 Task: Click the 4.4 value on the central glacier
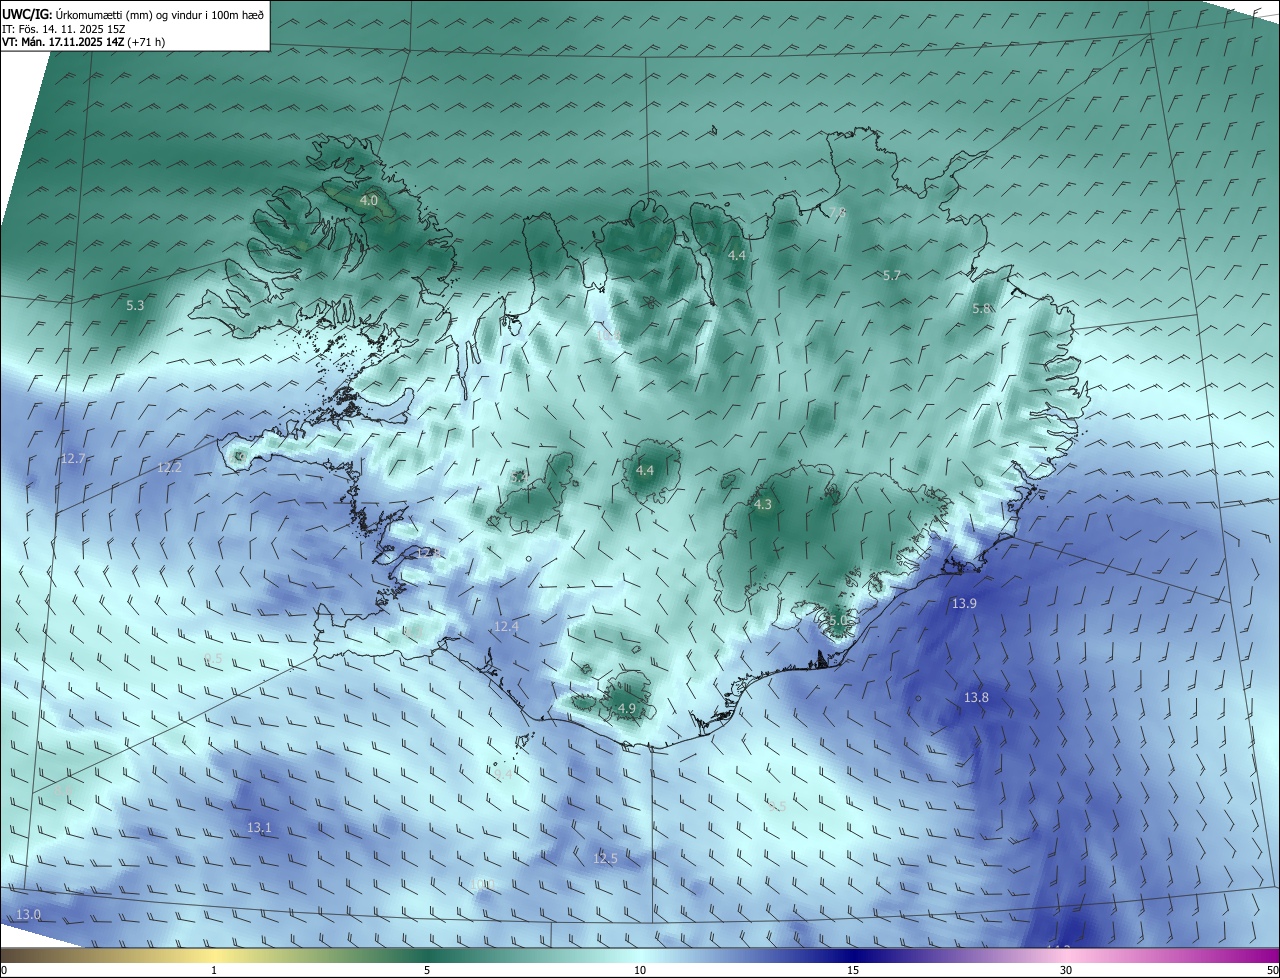tap(645, 470)
